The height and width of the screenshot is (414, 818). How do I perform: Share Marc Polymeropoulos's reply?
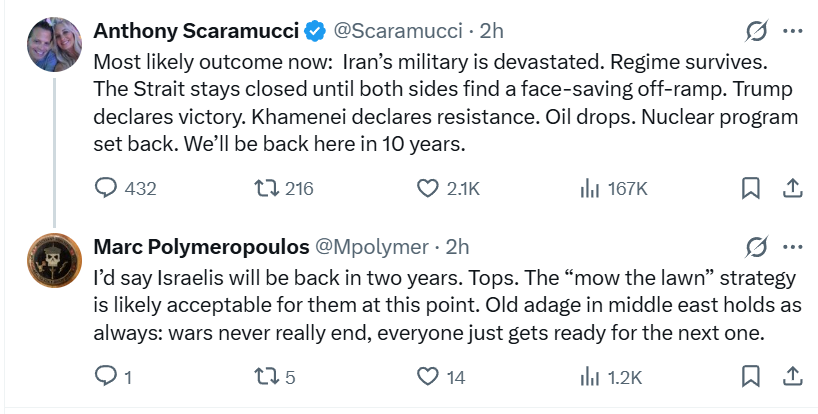click(x=790, y=376)
